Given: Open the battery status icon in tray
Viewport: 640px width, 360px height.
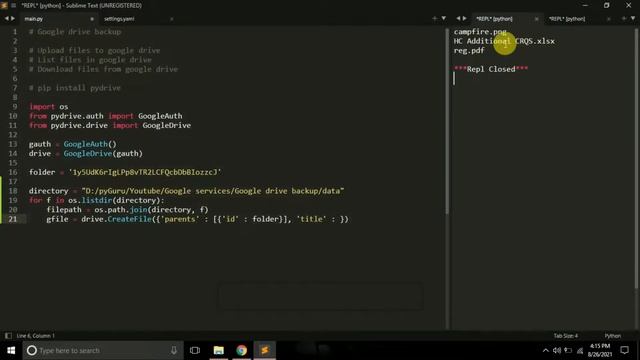Looking at the screenshot, I should pyautogui.click(x=568, y=350).
